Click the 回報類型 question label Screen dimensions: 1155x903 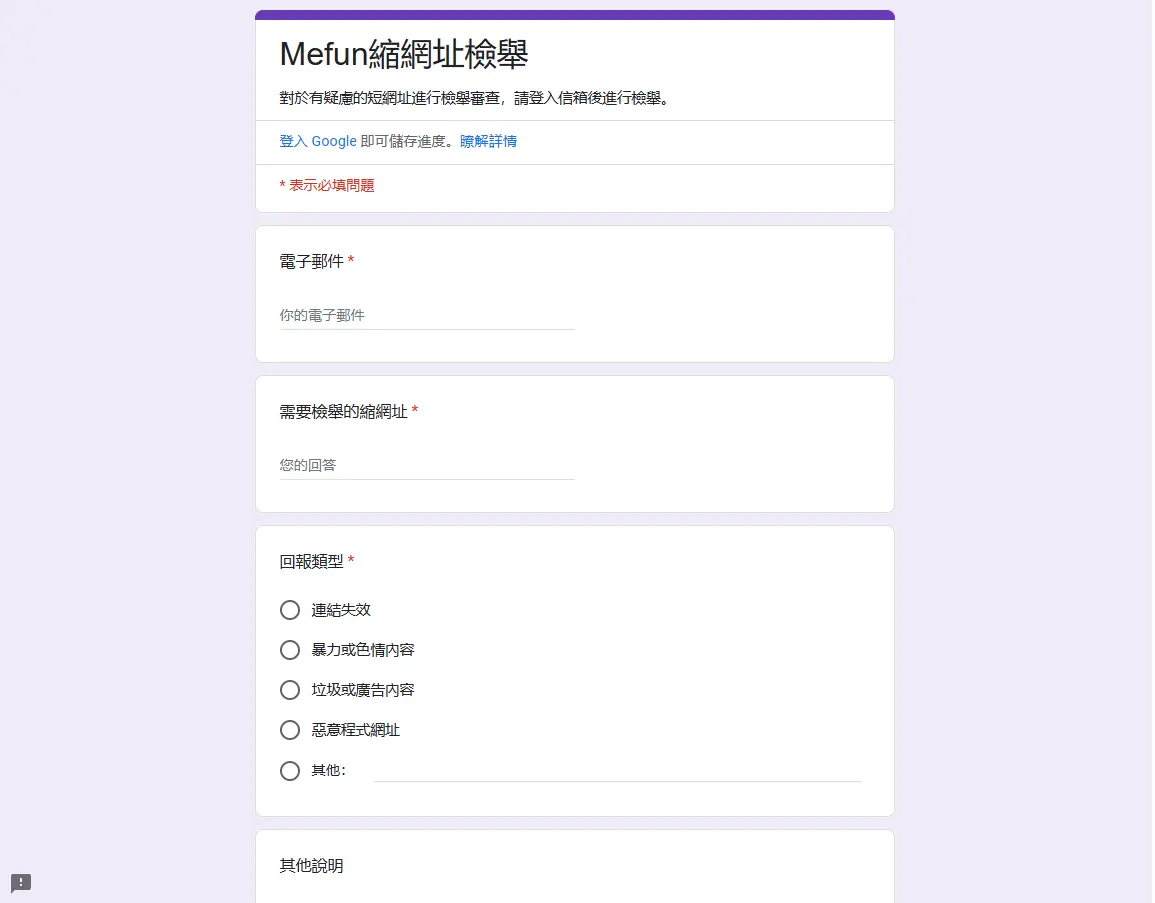(311, 562)
